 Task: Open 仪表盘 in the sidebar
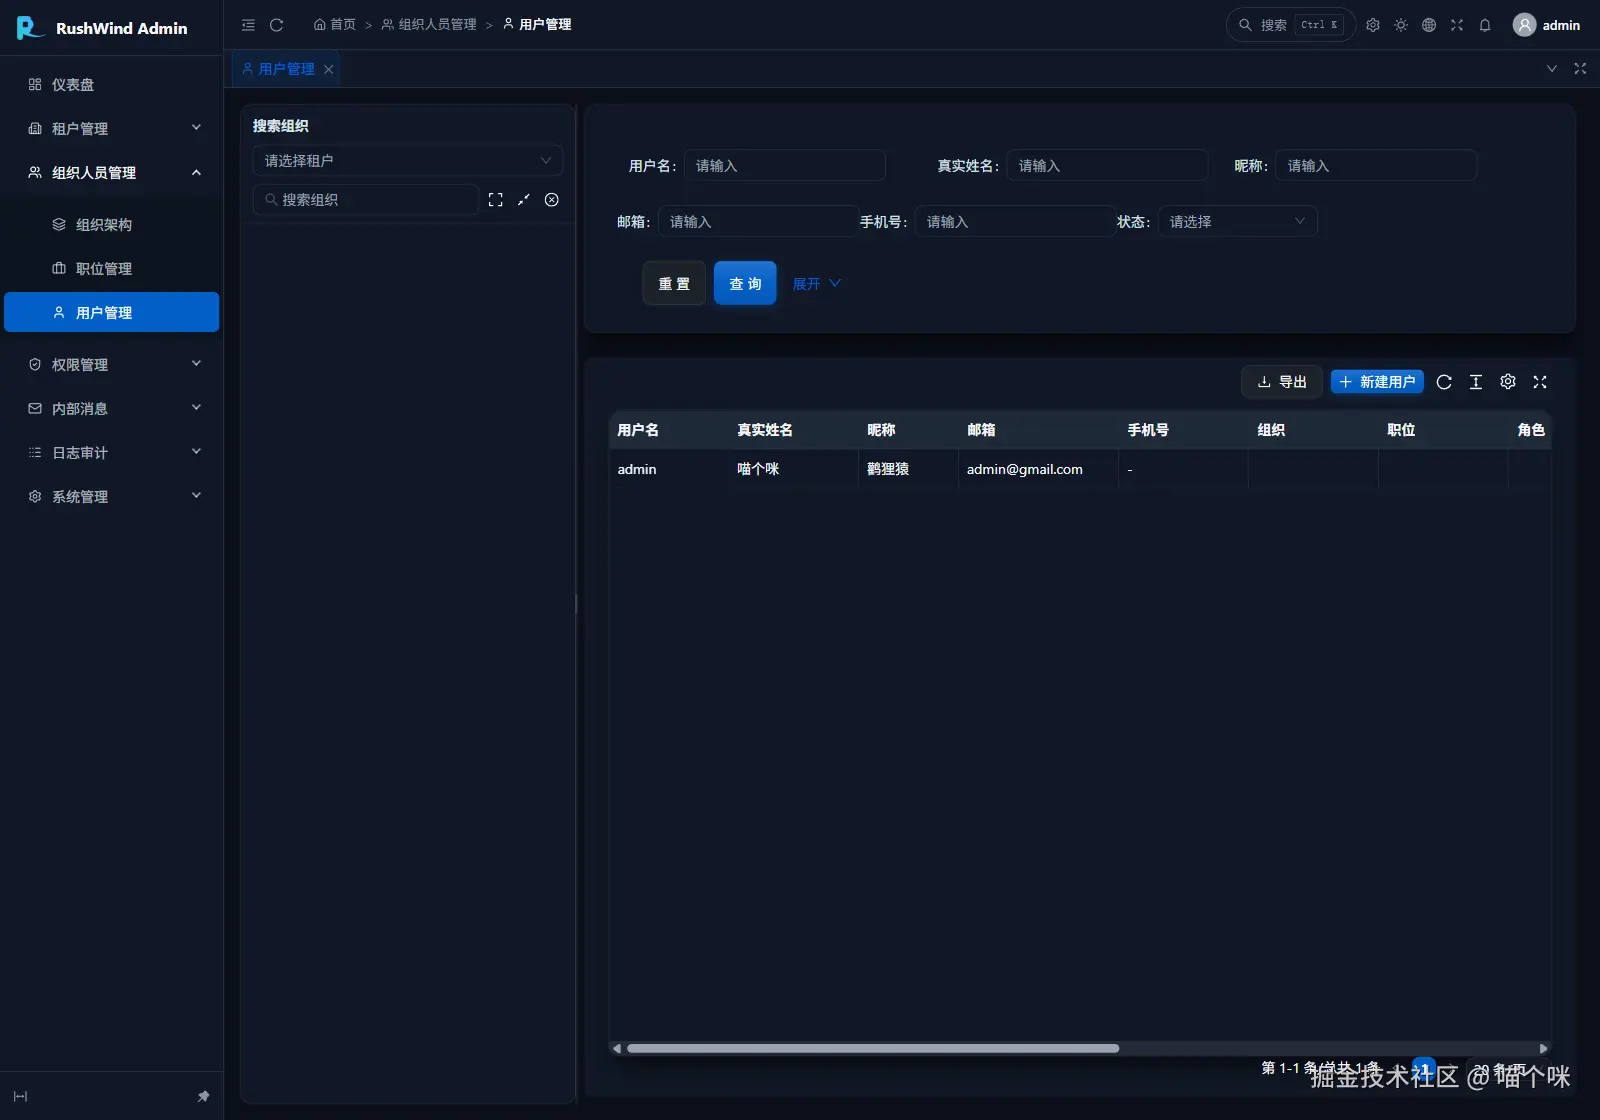pyautogui.click(x=112, y=85)
